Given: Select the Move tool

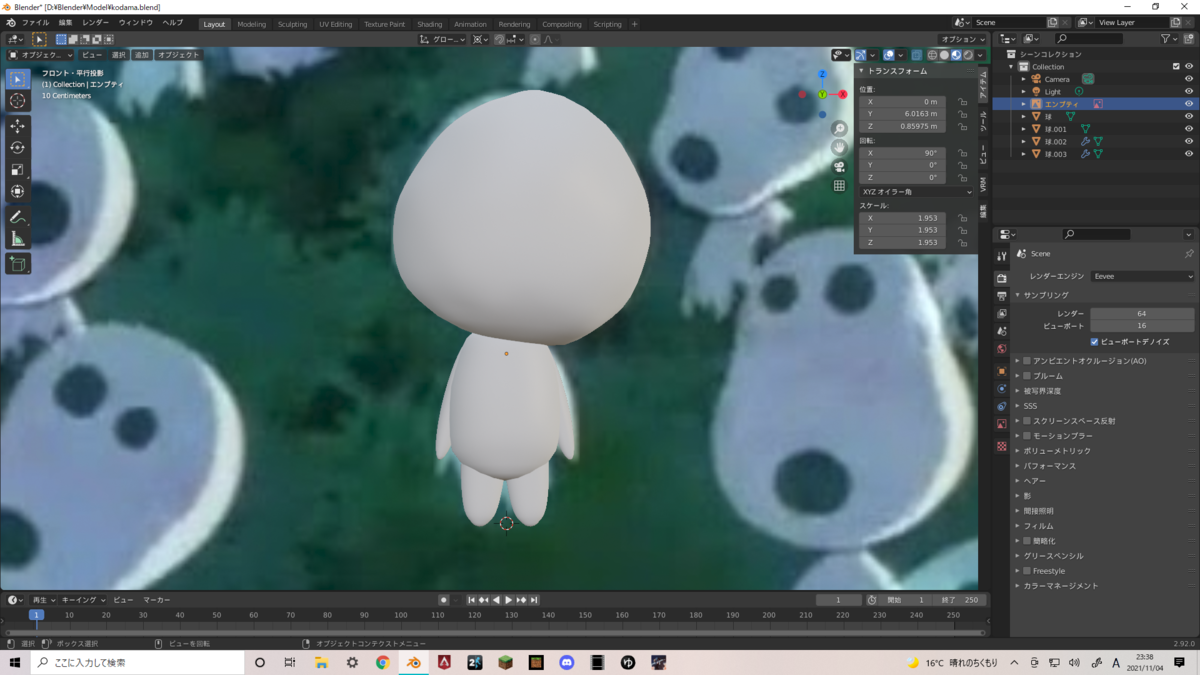Looking at the screenshot, I should click(x=18, y=126).
